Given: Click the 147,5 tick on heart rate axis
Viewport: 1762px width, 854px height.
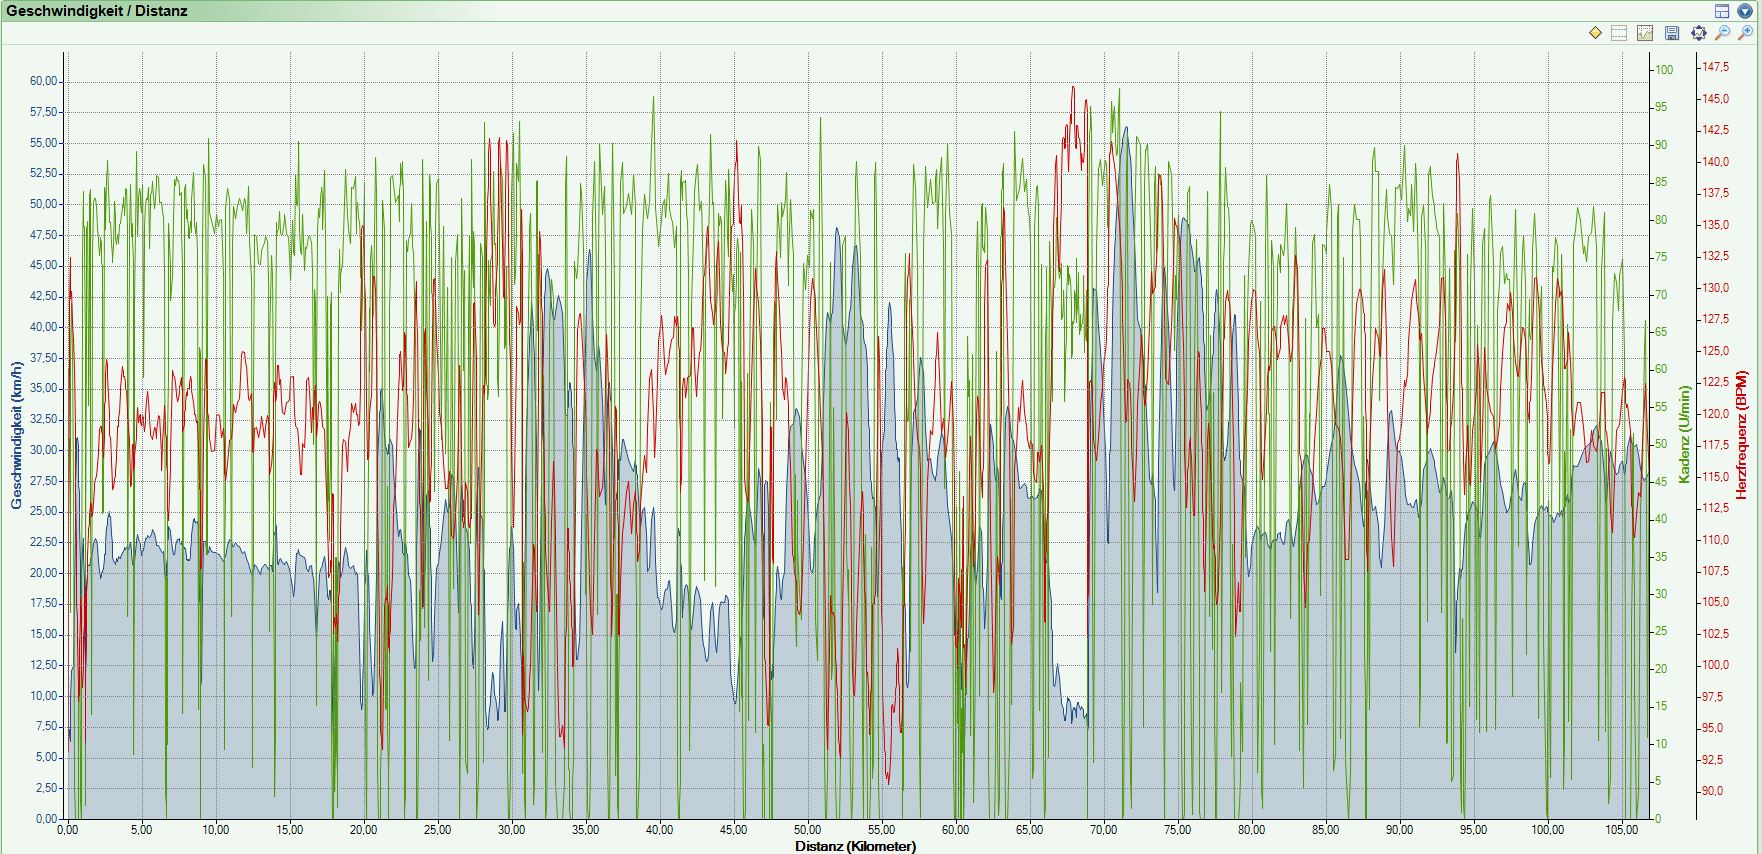Looking at the screenshot, I should (1716, 67).
